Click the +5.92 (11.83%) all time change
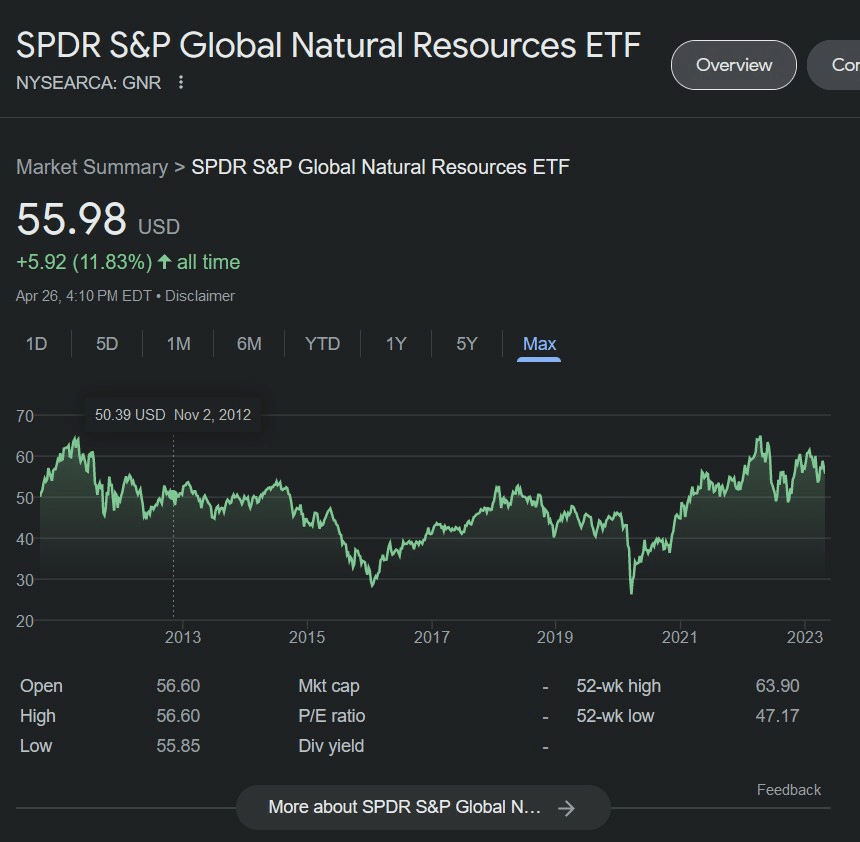This screenshot has width=860, height=842. (x=128, y=262)
